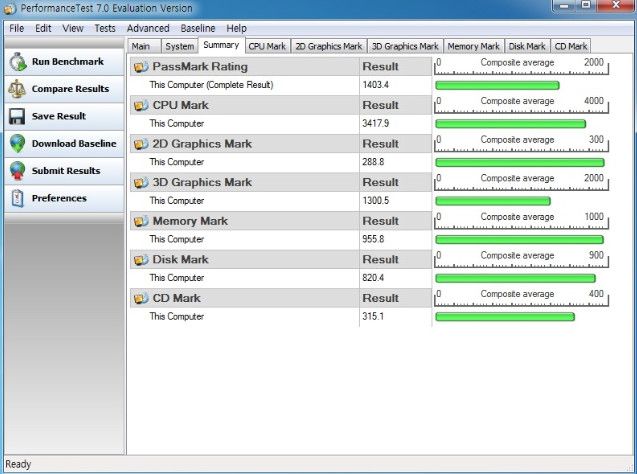Viewport: 637px width, 474px height.
Task: Click the PassMark Rating row icon
Action: [141, 67]
